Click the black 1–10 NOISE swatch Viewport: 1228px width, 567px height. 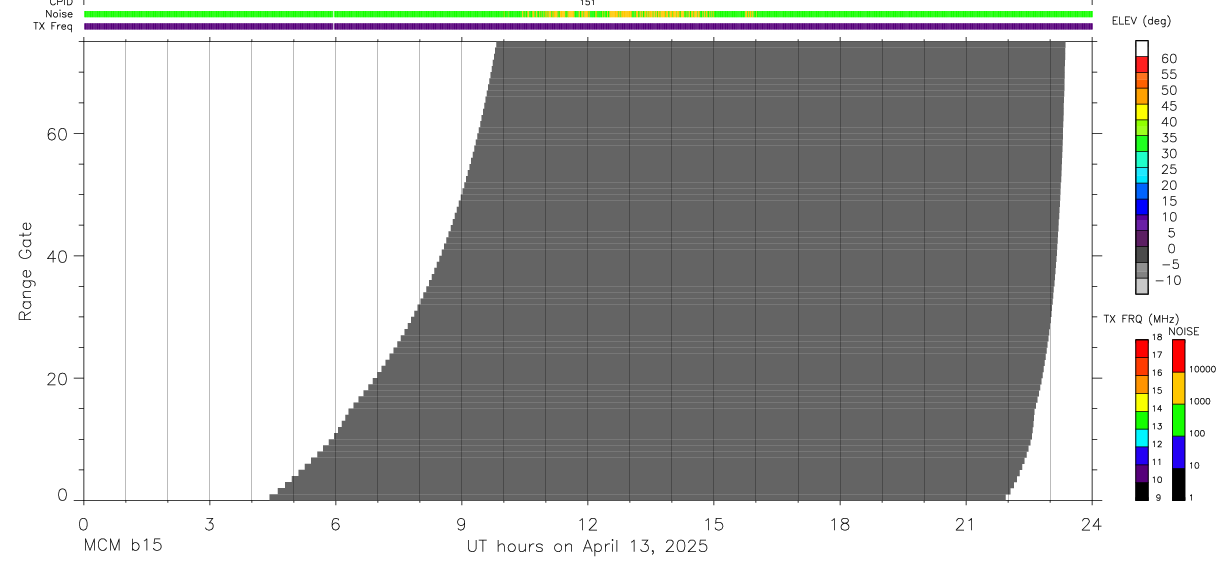pos(1178,484)
